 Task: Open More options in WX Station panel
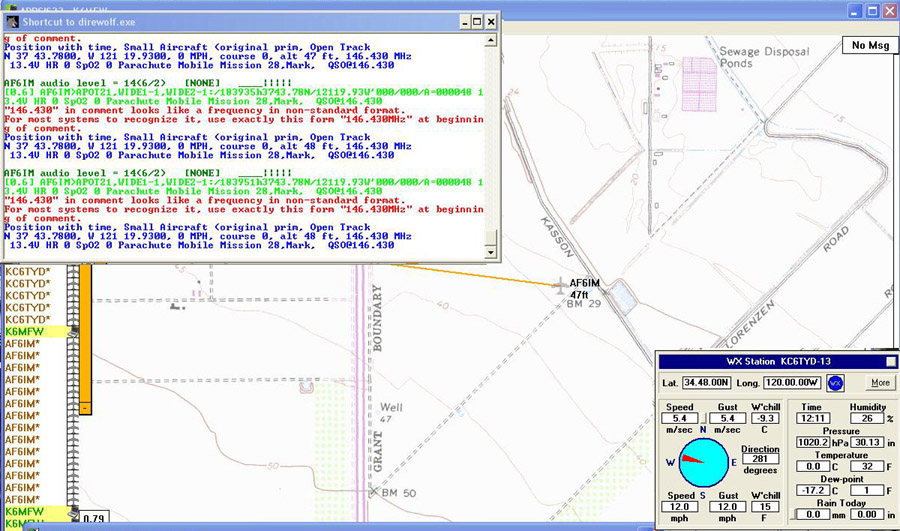(880, 383)
